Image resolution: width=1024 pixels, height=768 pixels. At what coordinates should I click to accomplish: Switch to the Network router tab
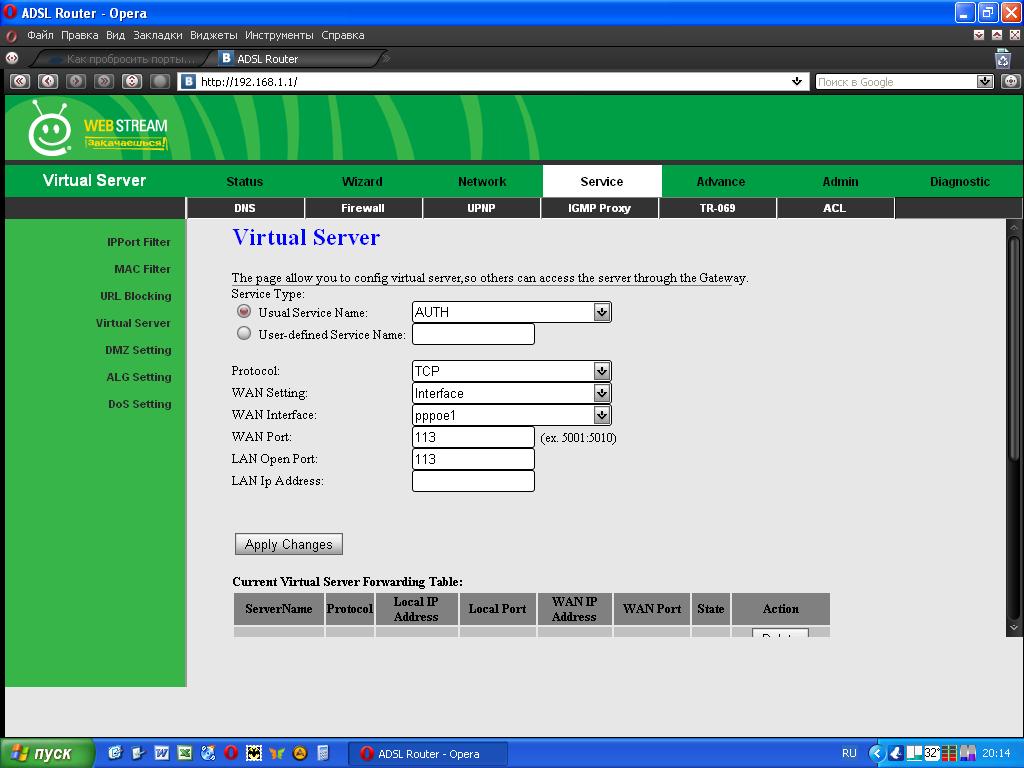(x=482, y=182)
